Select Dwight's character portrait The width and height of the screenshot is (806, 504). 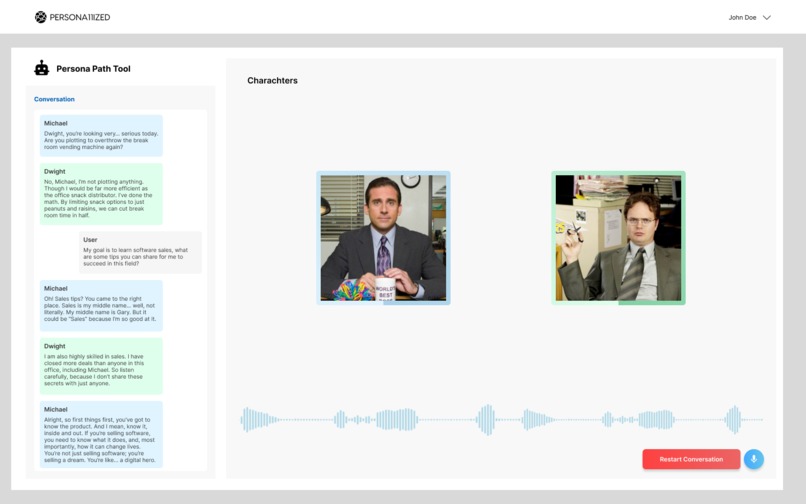(x=618, y=238)
